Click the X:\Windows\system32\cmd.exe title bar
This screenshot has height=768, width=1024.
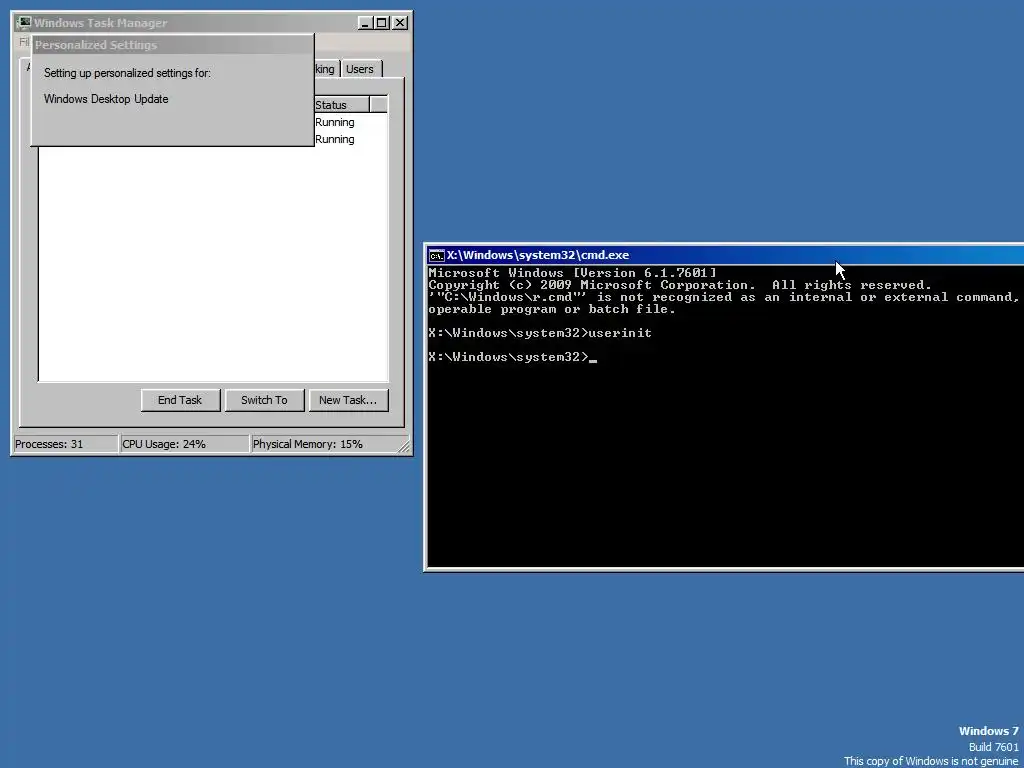[x=725, y=255]
